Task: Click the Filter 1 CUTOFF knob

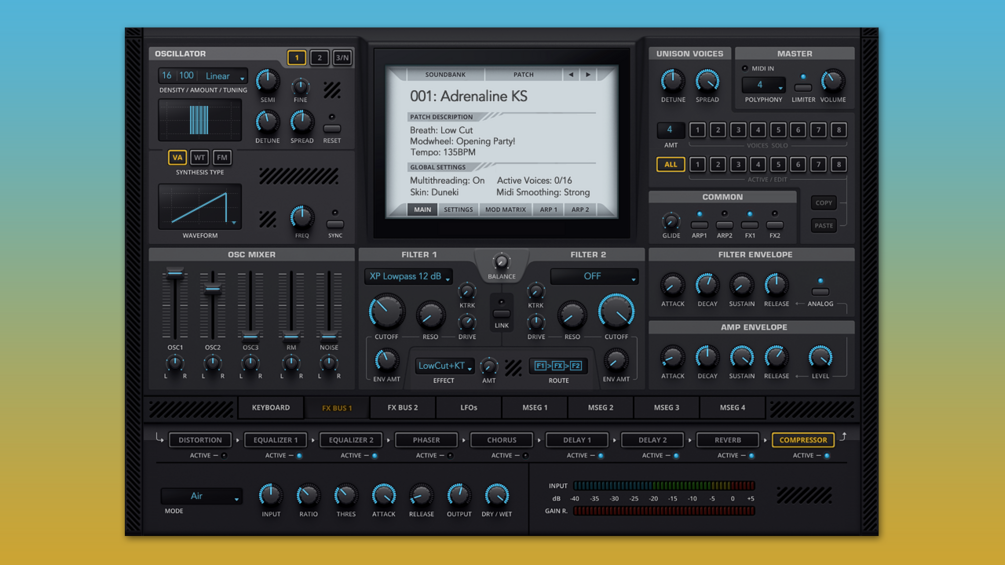Action: click(386, 312)
